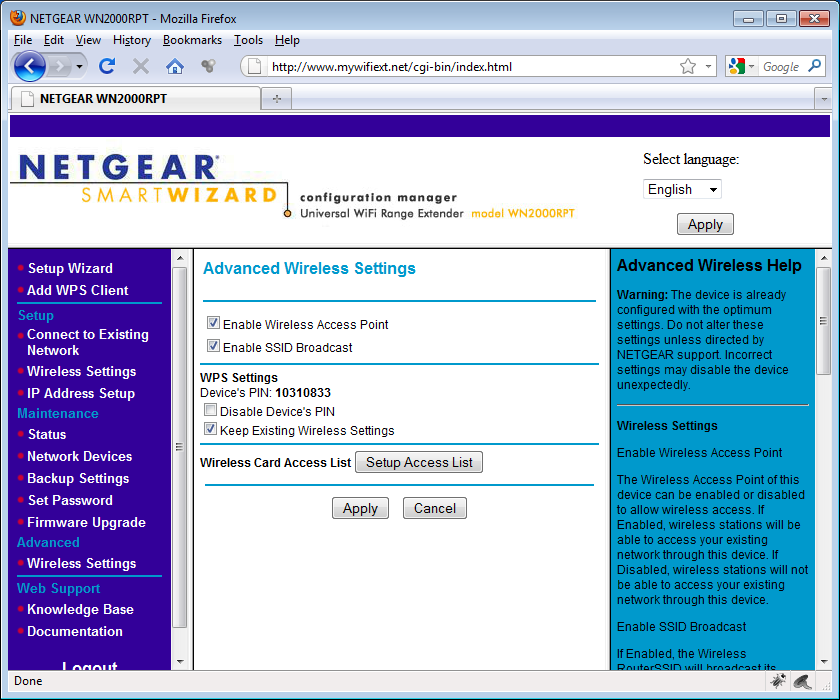The height and width of the screenshot is (700, 840).
Task: Click Apply under the language selector
Action: [705, 224]
